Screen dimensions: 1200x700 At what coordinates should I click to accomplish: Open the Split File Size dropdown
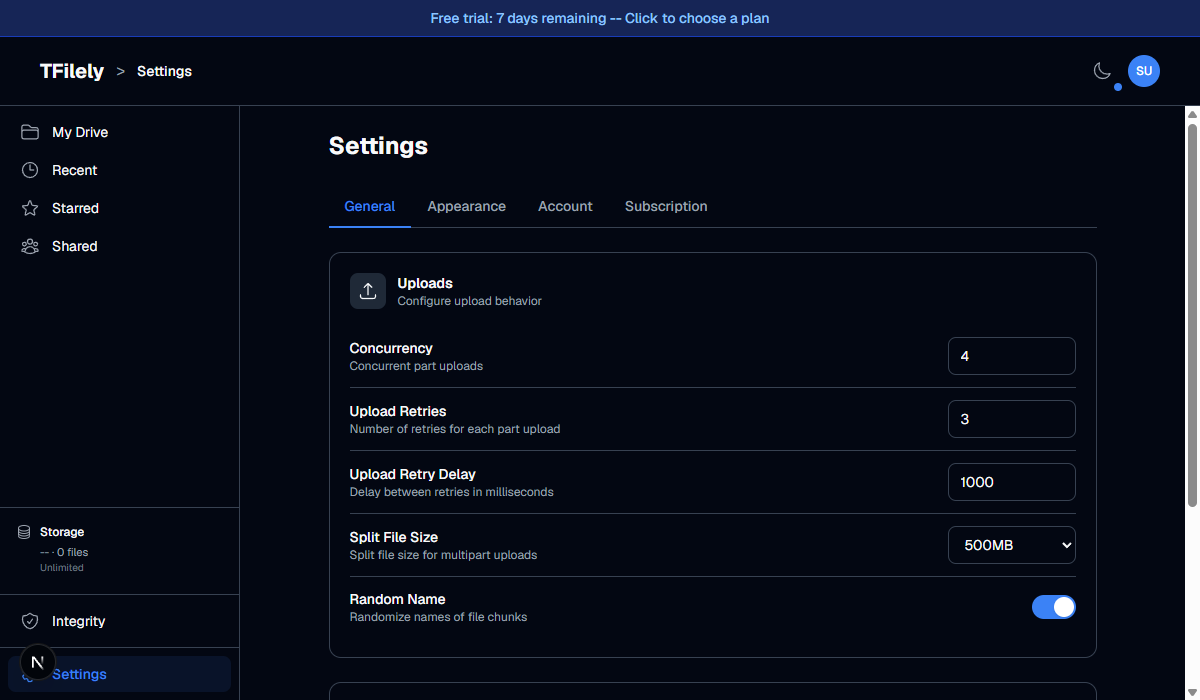point(1012,545)
